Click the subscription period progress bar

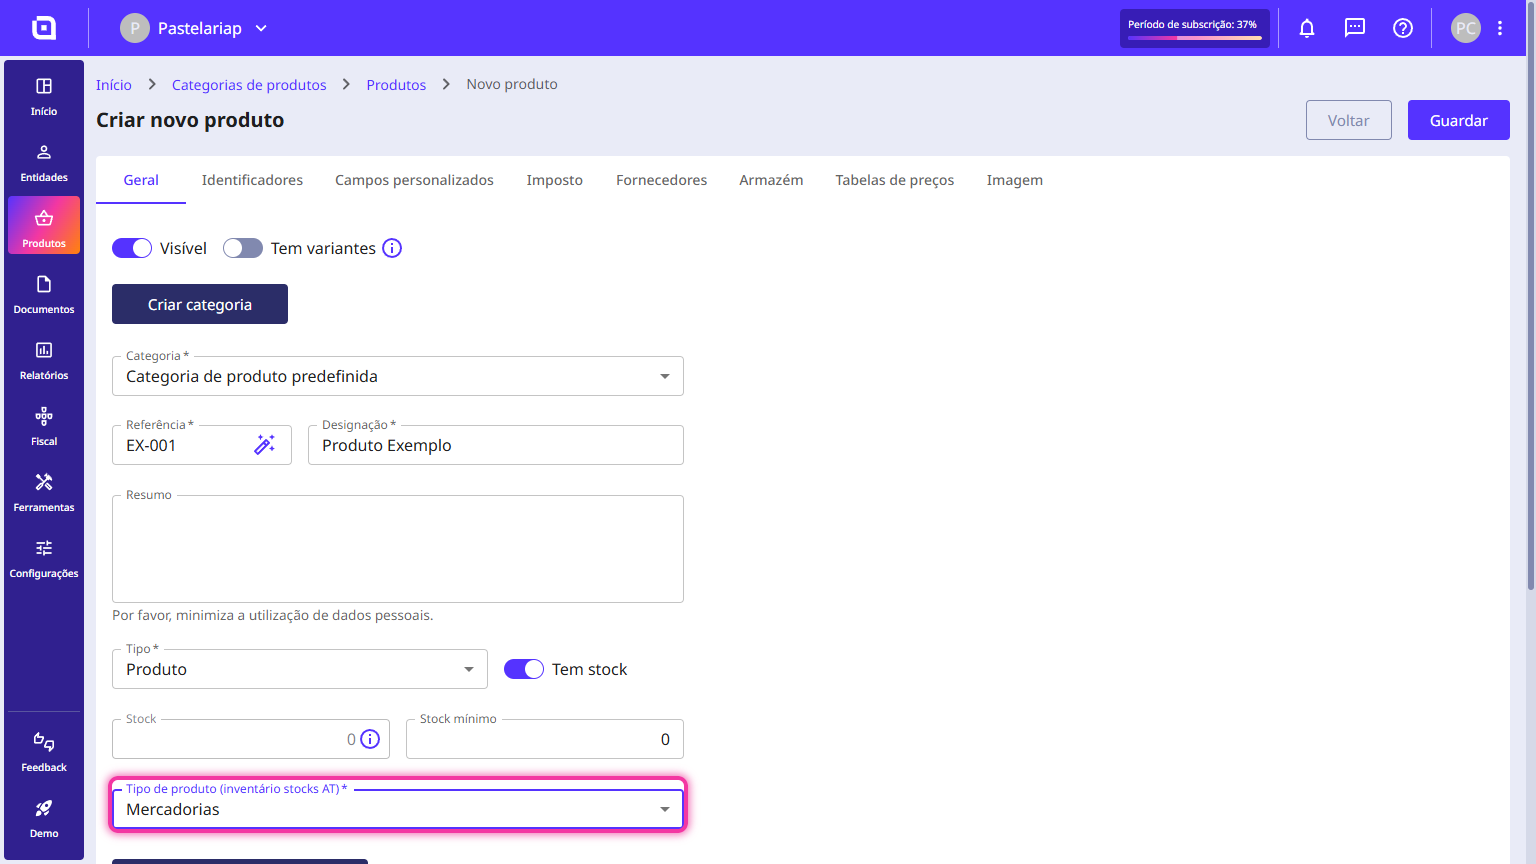tap(1195, 38)
